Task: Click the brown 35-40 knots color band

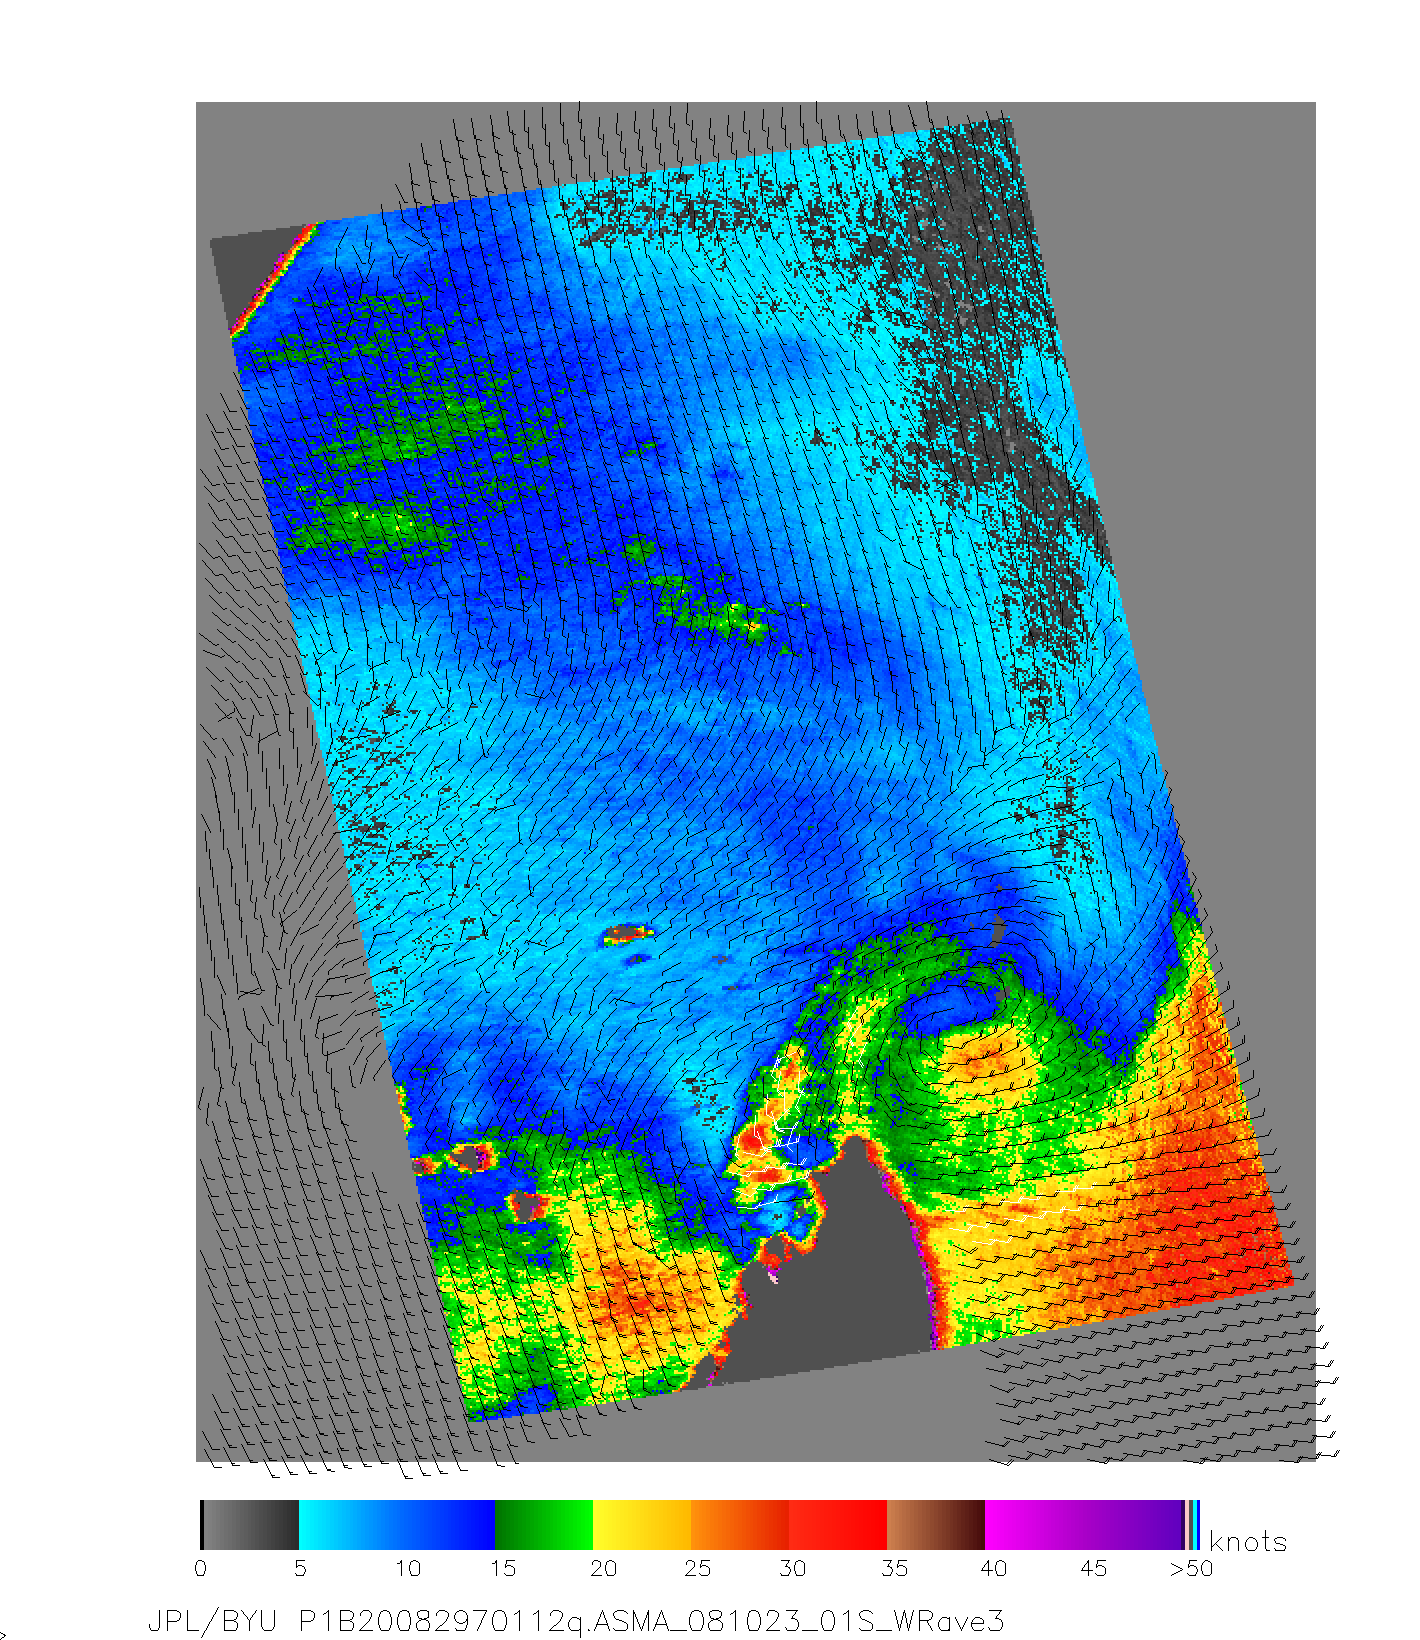Action: click(937, 1525)
